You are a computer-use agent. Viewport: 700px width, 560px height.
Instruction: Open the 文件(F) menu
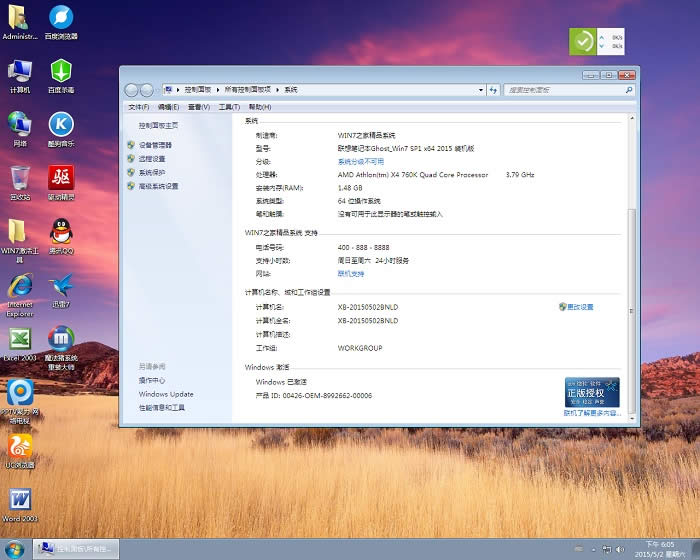[138, 107]
